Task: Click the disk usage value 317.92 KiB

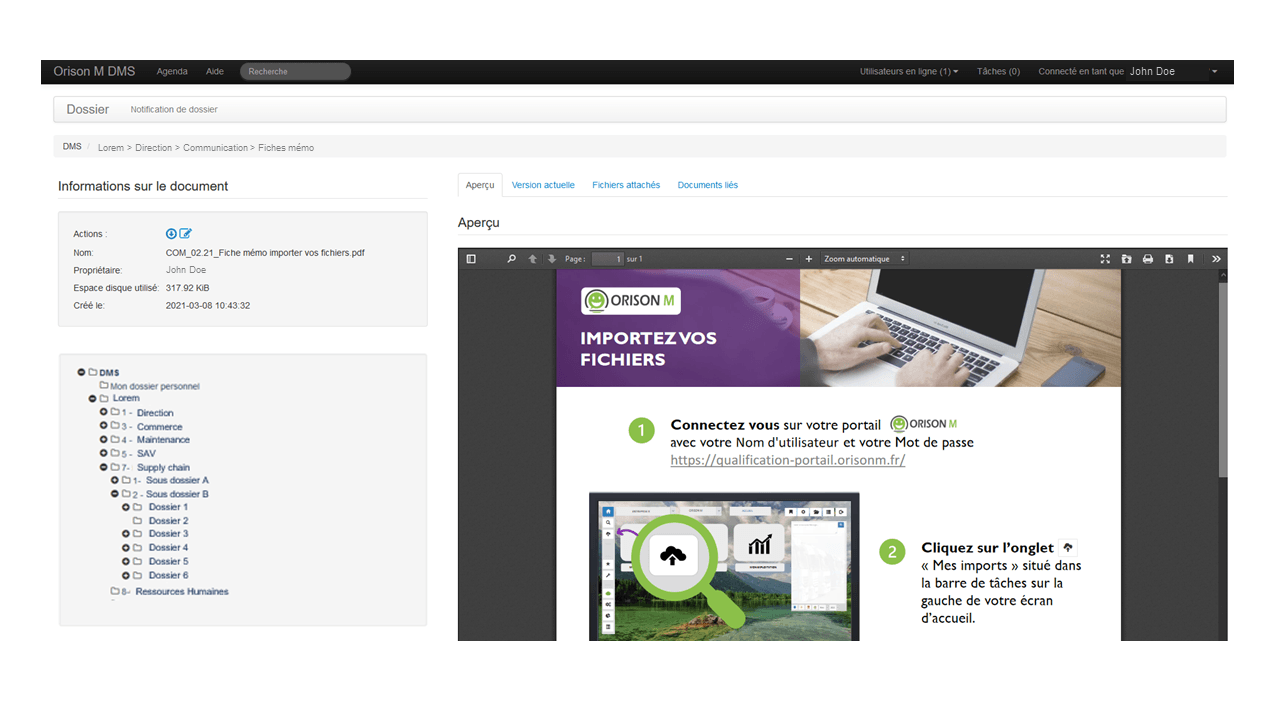Action: (188, 288)
